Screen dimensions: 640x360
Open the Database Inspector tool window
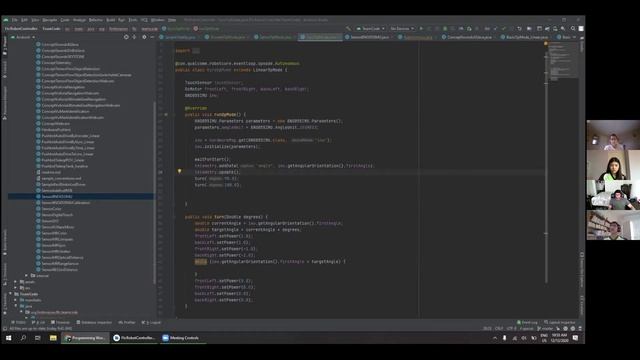[94, 322]
